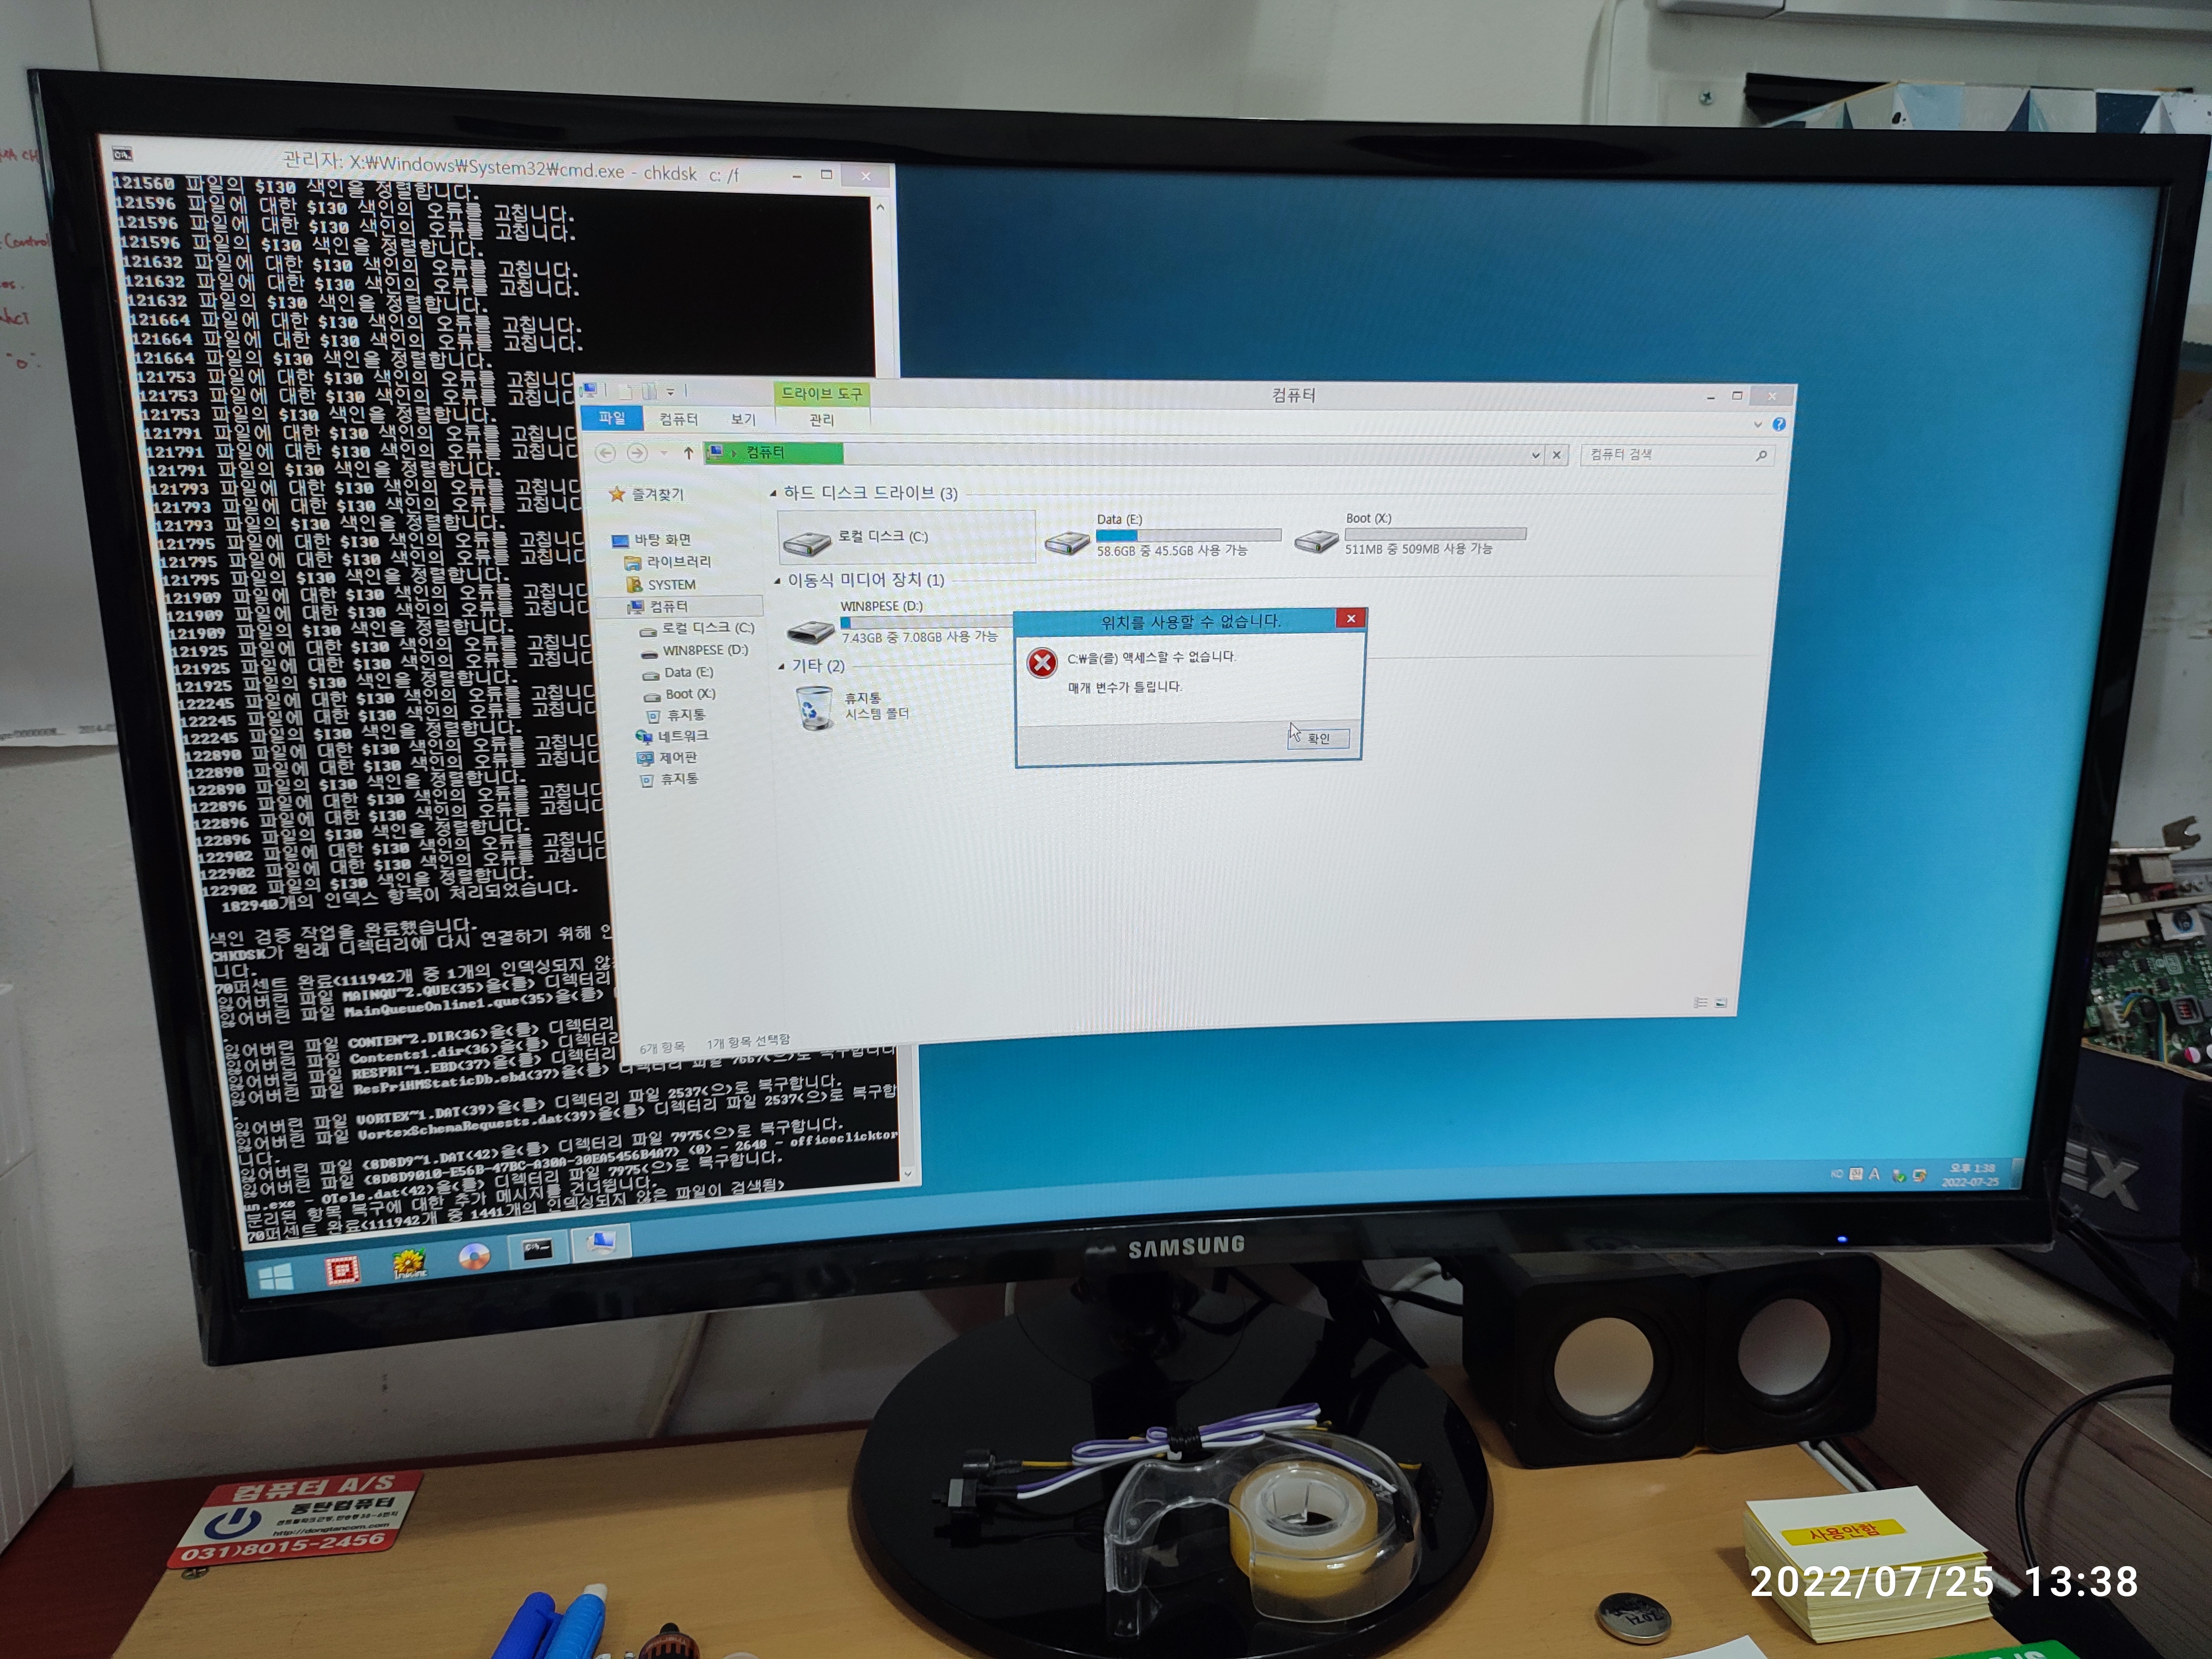Screen dimensions: 2212x1659
Task: Select 제어판 in the navigation pane
Action: coord(677,757)
